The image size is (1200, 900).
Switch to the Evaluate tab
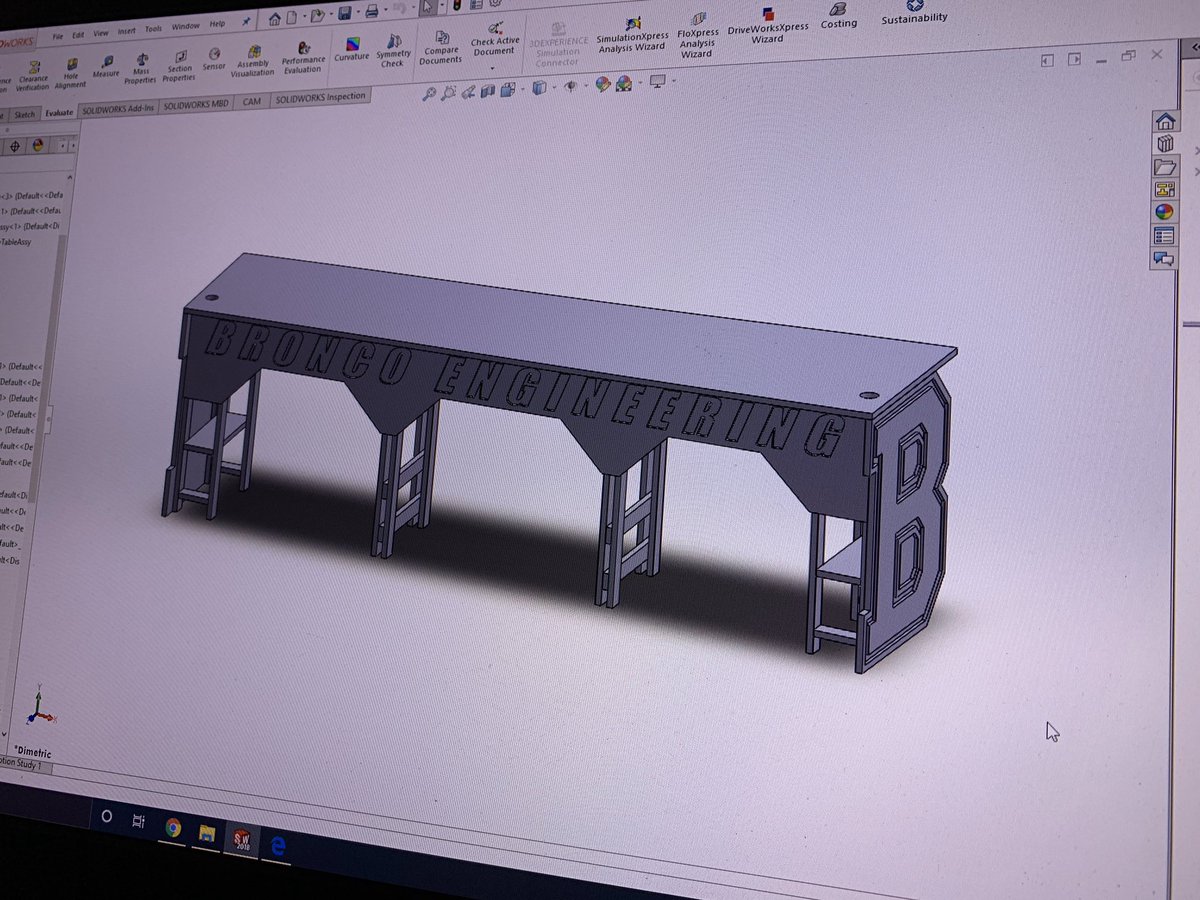[59, 112]
